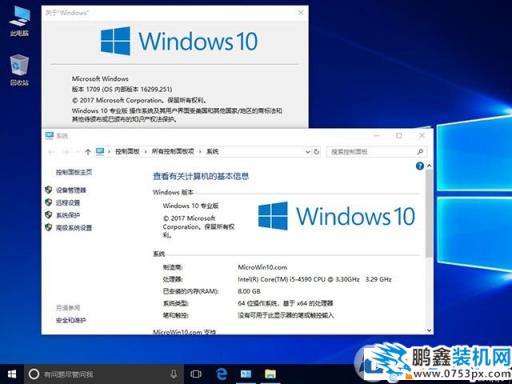
Task: Click the Cortana circle icon
Action: click(x=34, y=374)
